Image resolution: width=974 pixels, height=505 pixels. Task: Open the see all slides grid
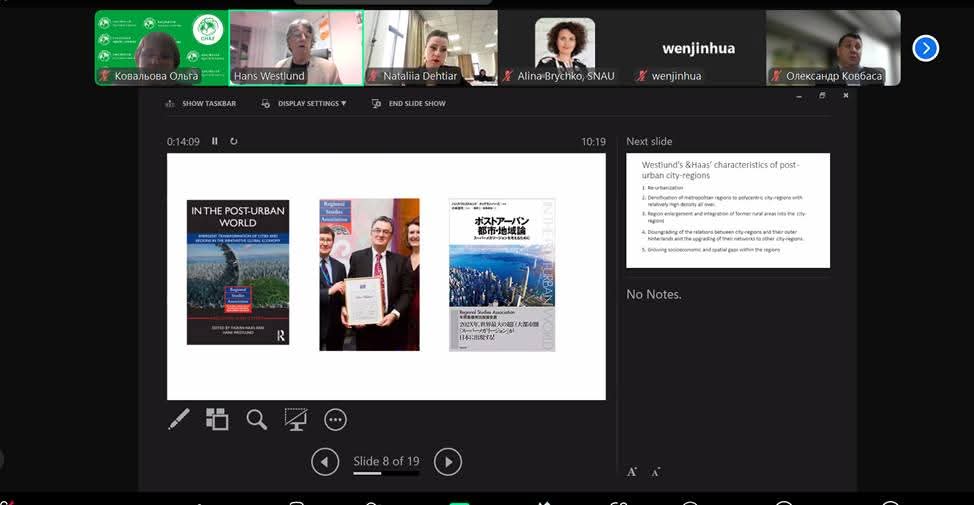(217, 419)
